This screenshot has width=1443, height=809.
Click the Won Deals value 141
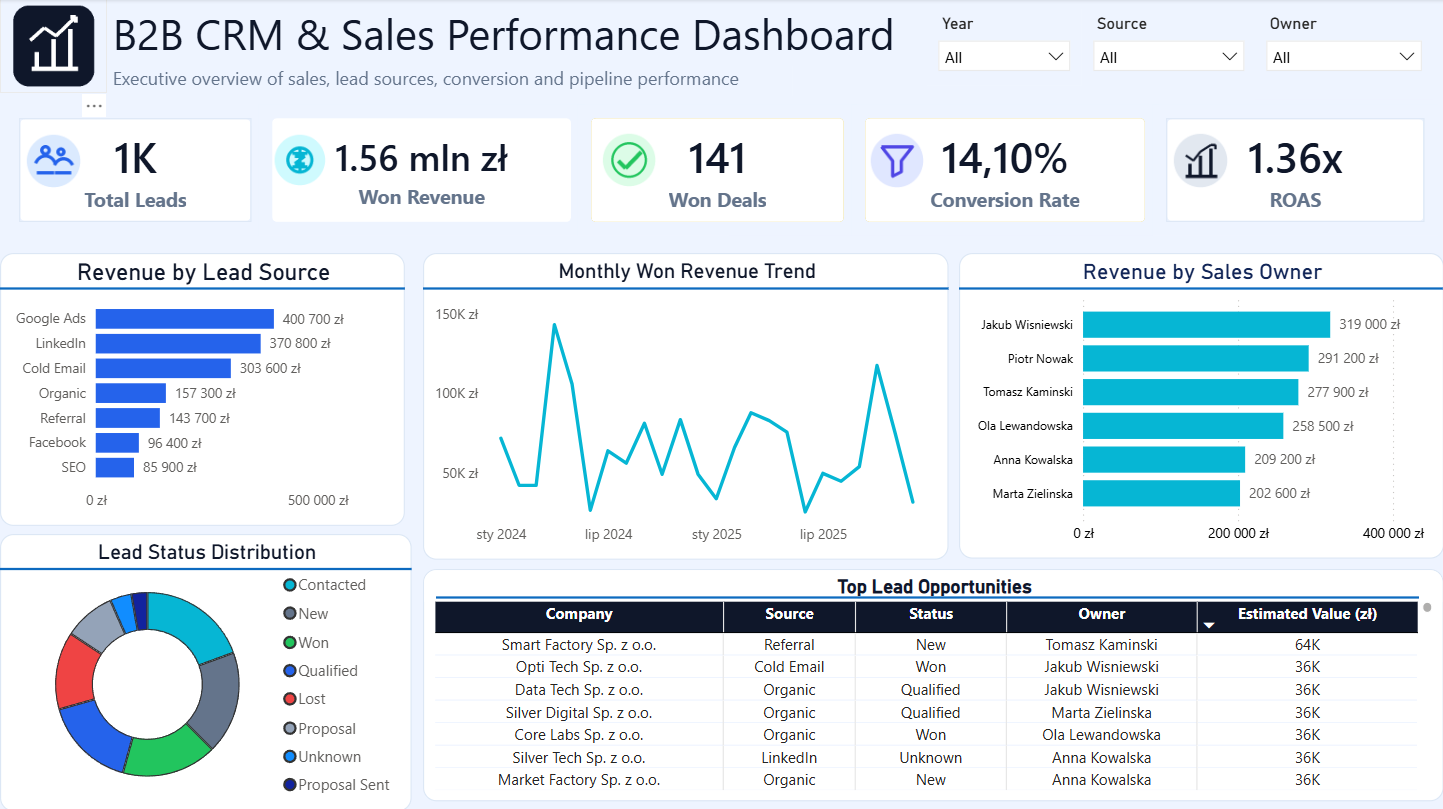click(x=717, y=159)
